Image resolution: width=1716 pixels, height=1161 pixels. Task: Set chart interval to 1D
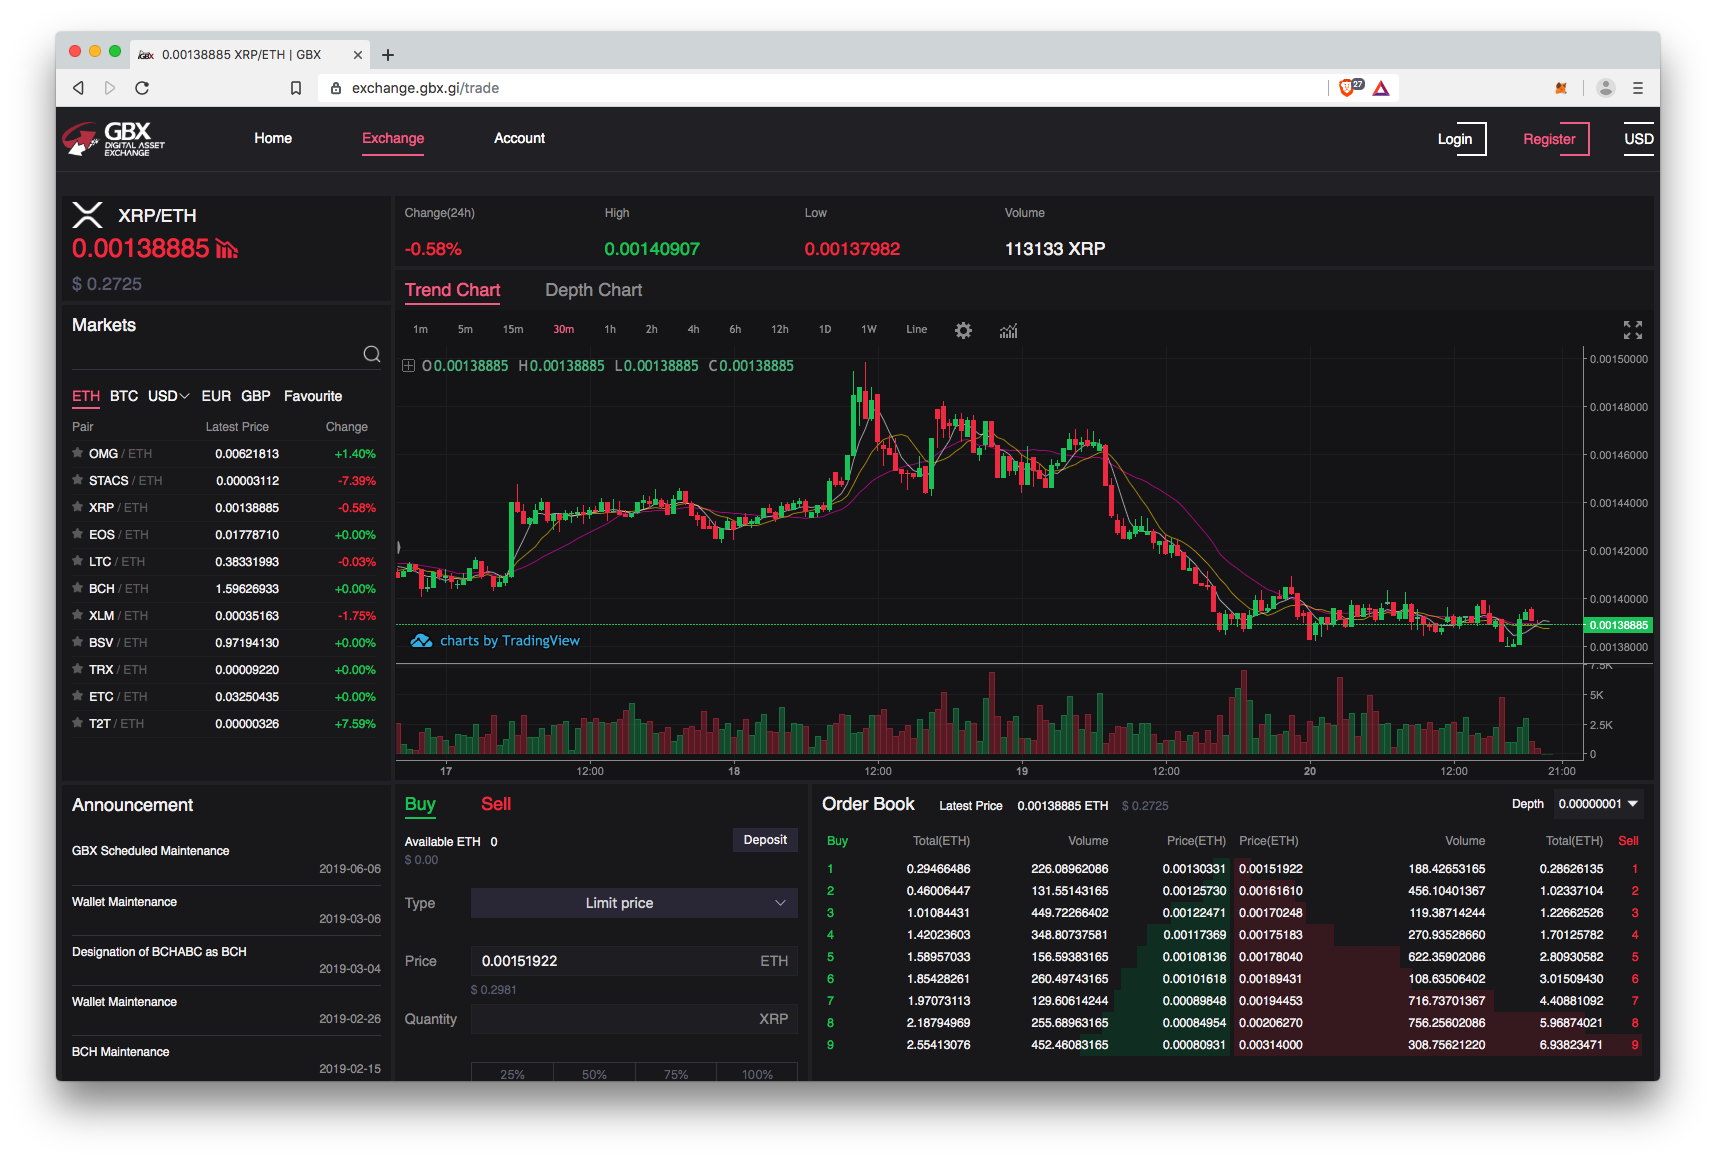(x=825, y=329)
